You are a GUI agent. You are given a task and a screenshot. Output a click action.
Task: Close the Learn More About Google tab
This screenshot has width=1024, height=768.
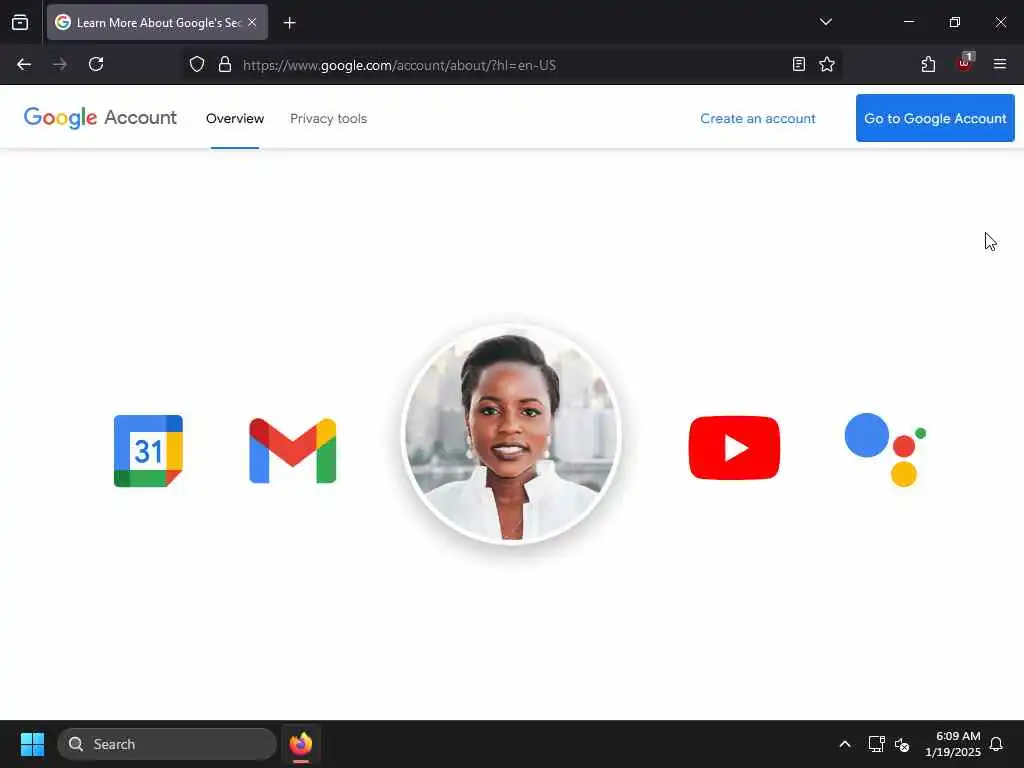pyautogui.click(x=252, y=22)
